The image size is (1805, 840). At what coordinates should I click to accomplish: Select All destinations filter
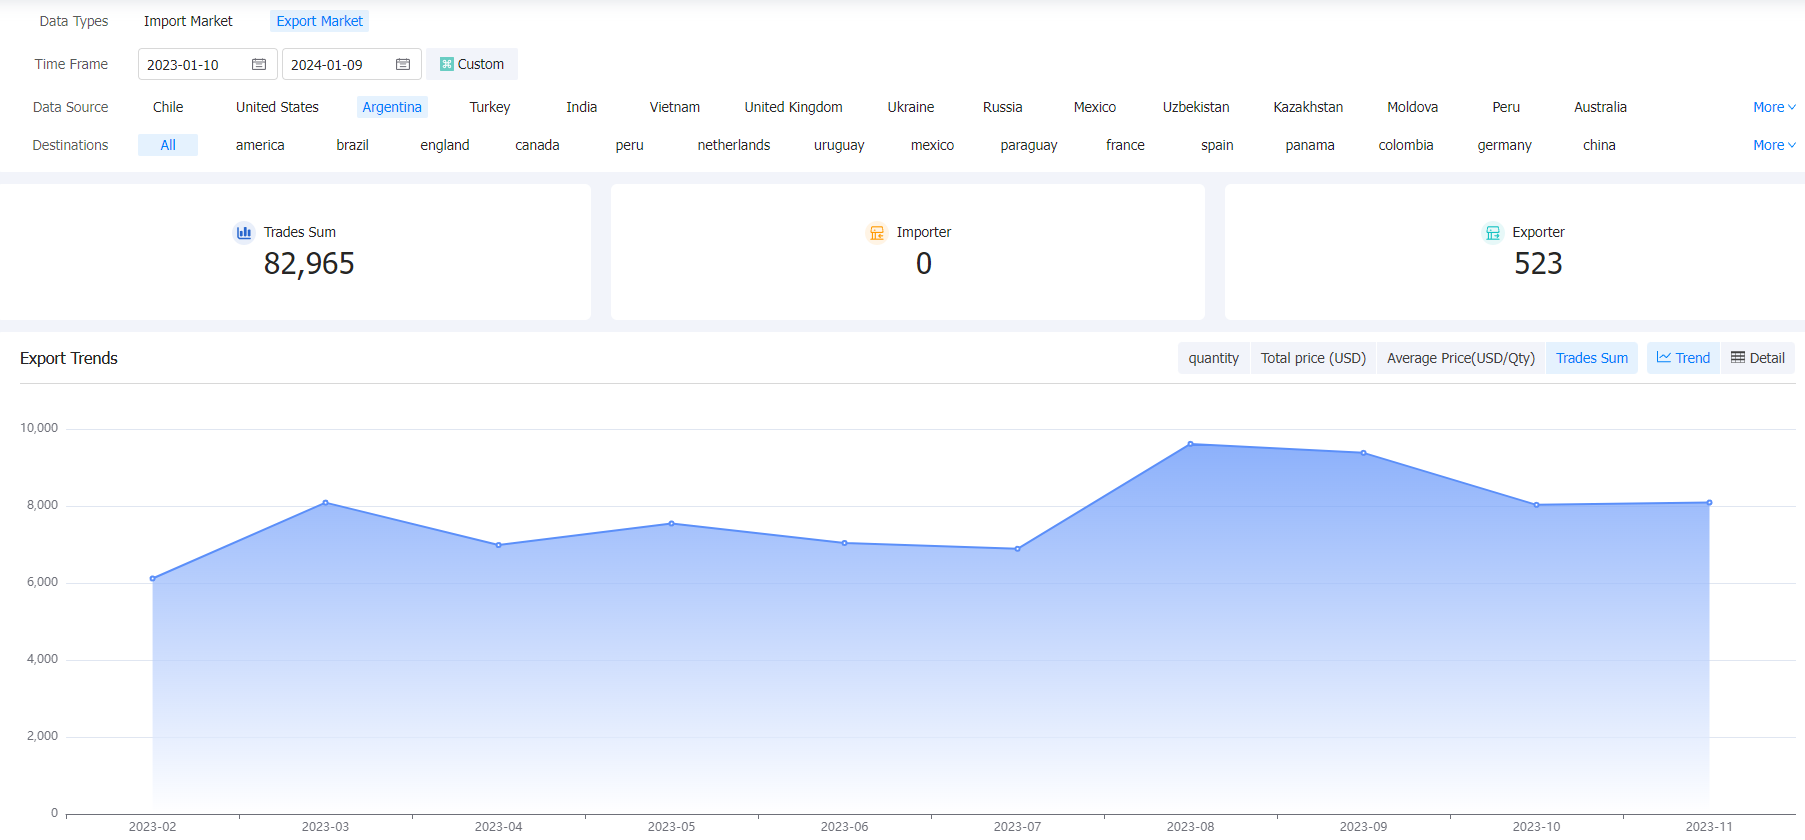[x=168, y=145]
